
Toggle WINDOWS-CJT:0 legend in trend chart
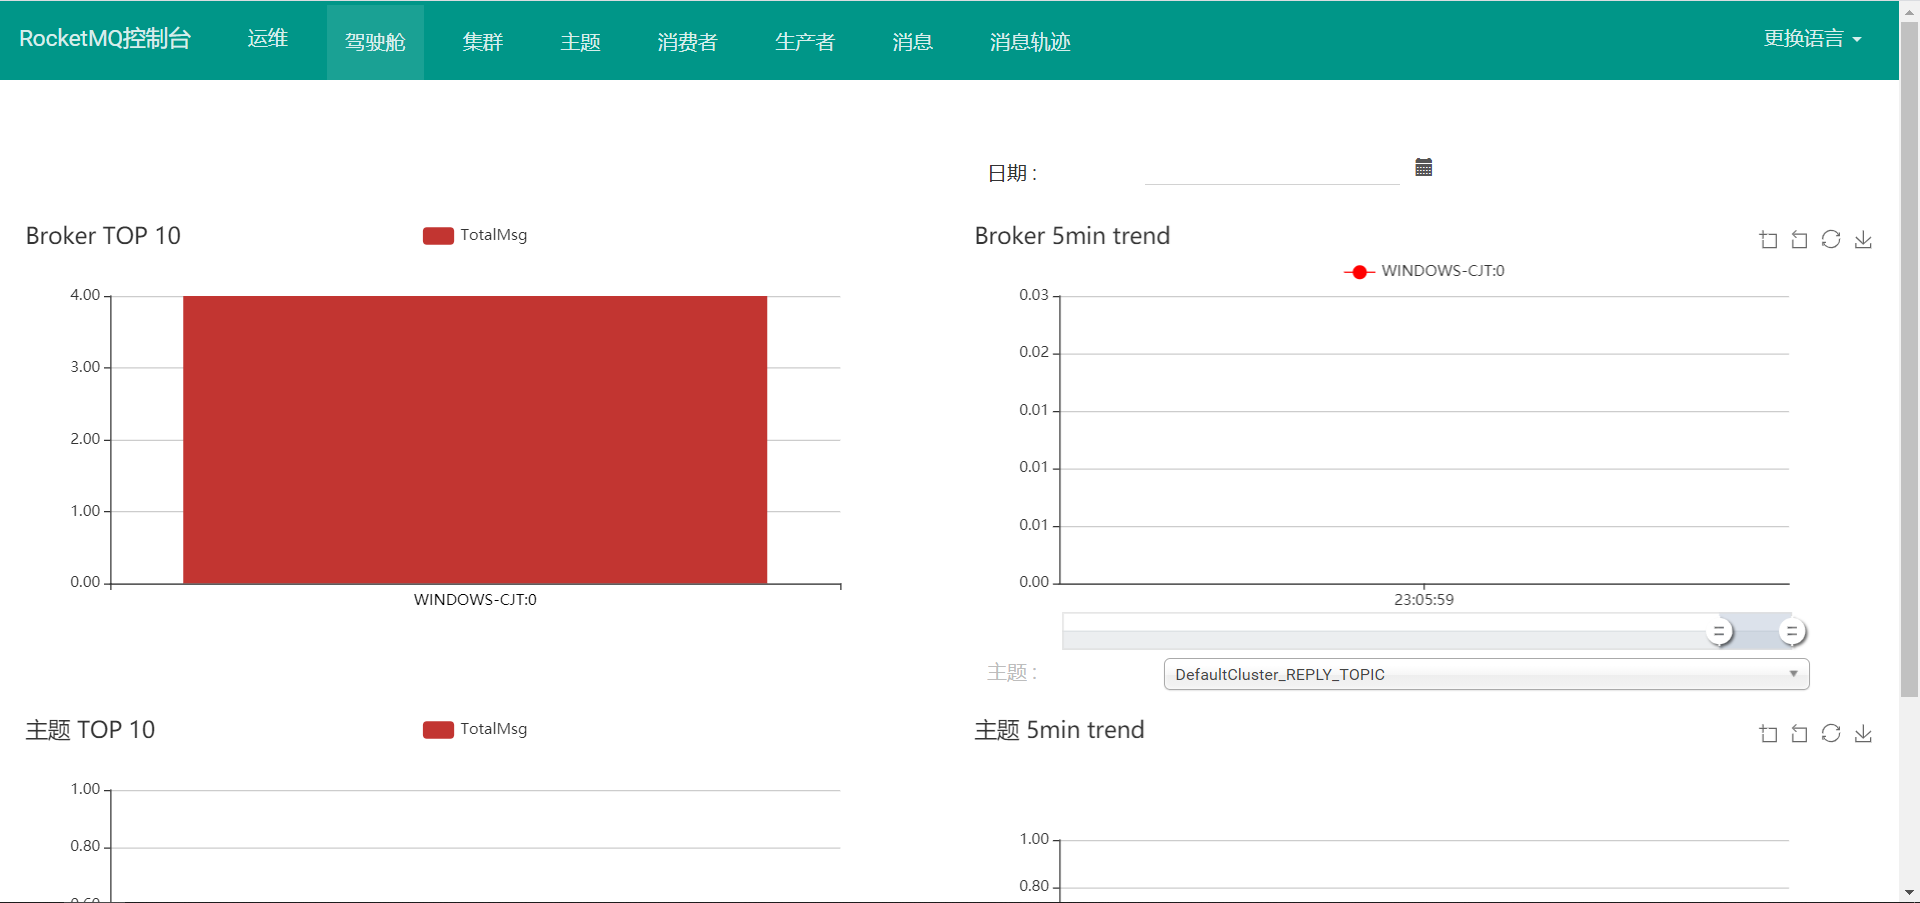pos(1424,271)
